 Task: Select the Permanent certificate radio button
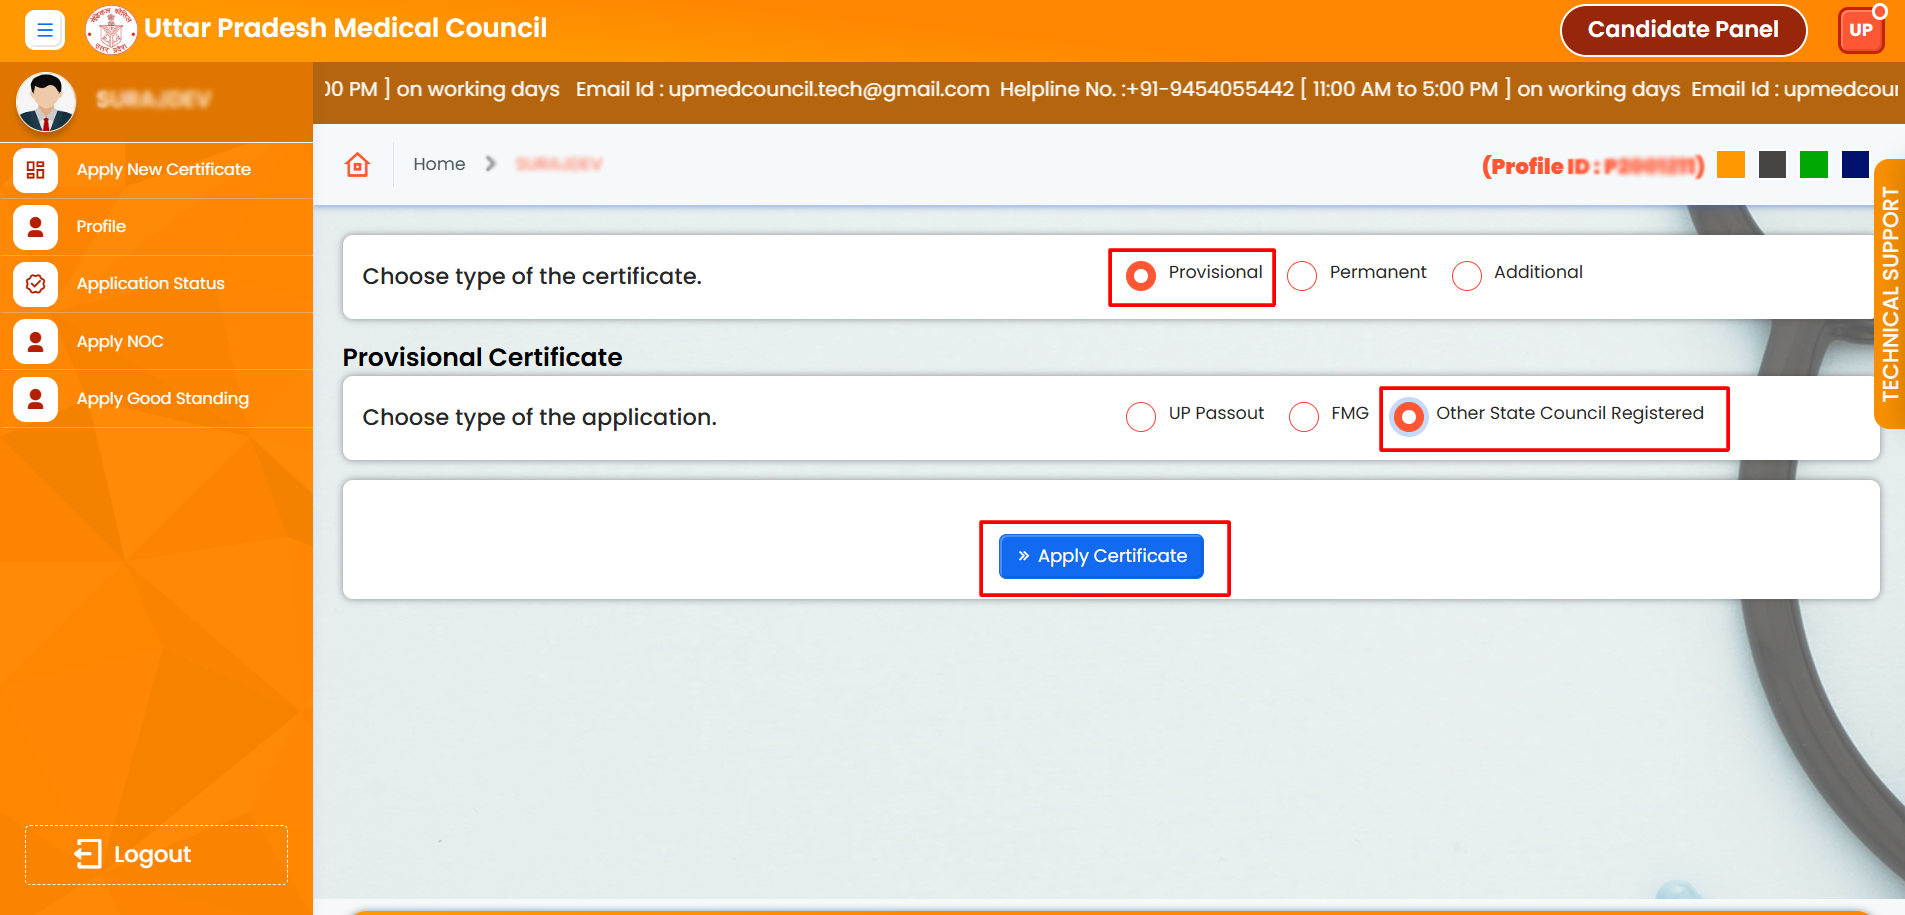[1302, 276]
